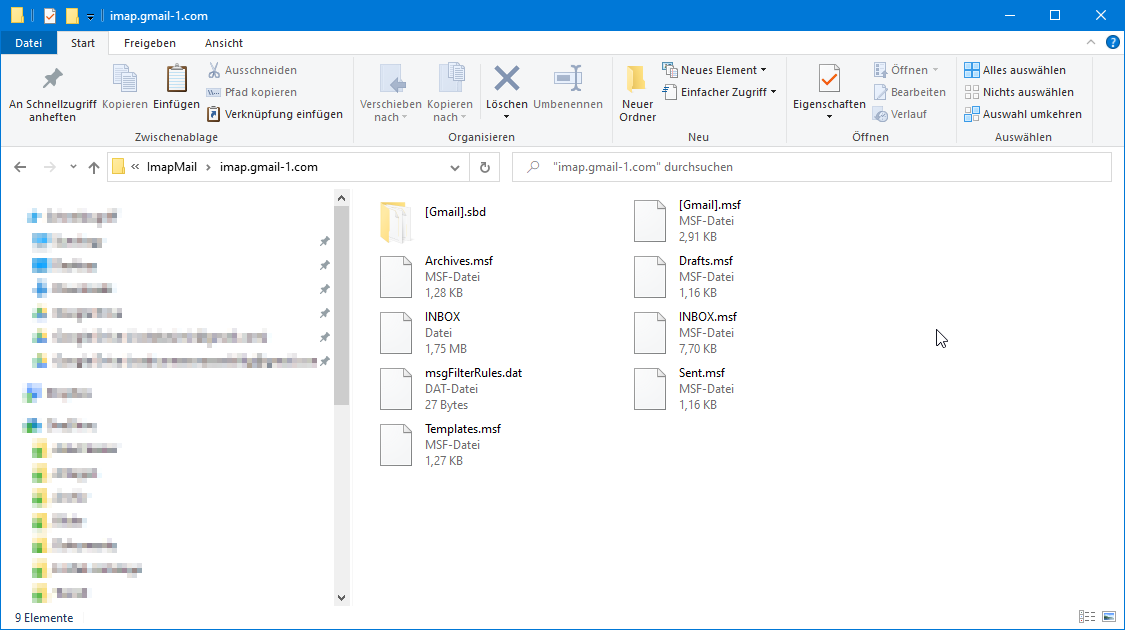
Task: Open Kopieren nach menu
Action: click(x=450, y=94)
